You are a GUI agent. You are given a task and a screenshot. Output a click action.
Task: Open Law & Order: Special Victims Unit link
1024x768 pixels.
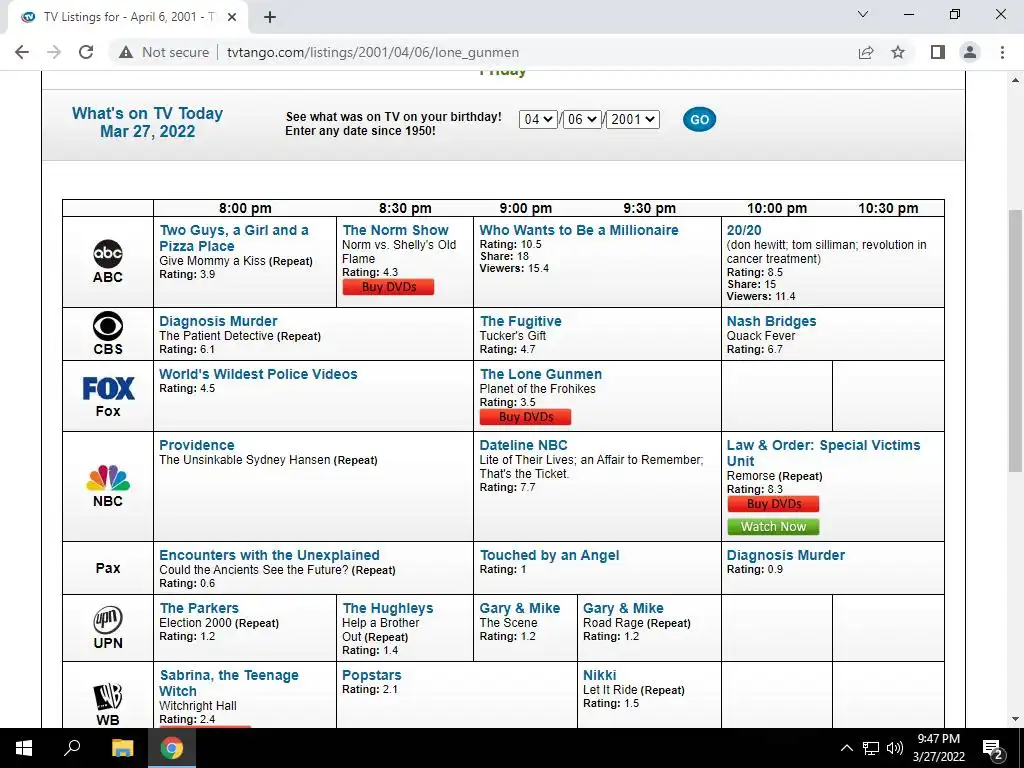824,453
